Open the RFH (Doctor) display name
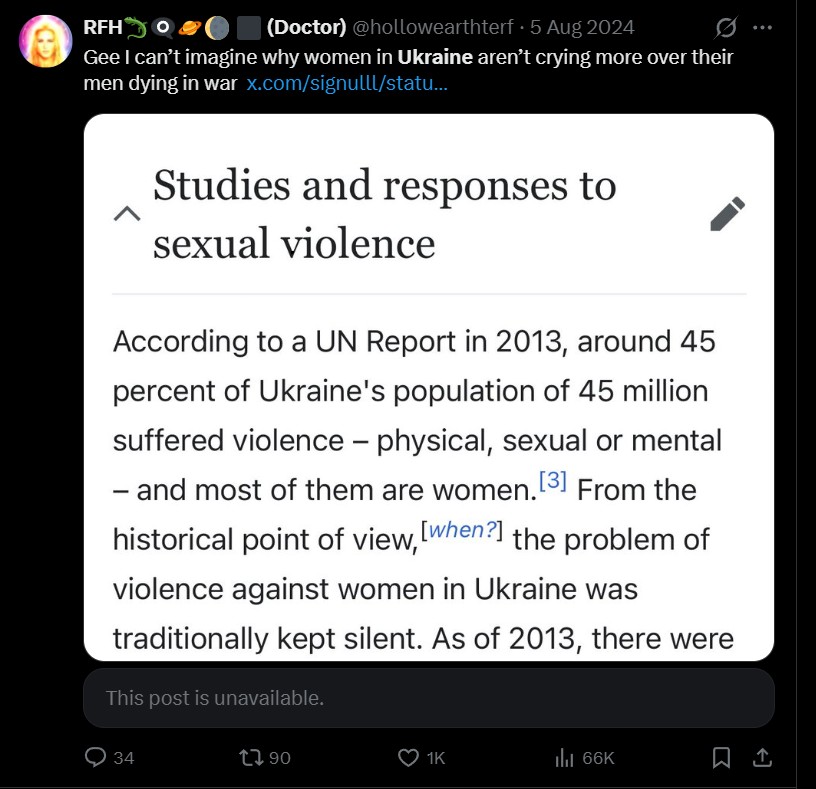Viewport: 816px width, 789px height. (214, 27)
